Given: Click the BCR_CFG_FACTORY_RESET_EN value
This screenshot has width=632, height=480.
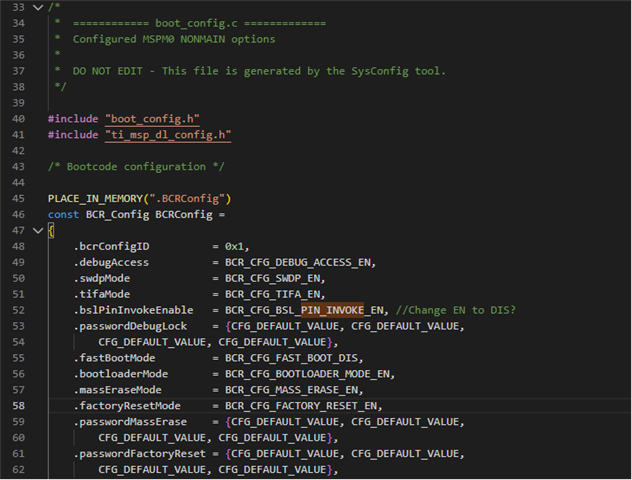Looking at the screenshot, I should pyautogui.click(x=303, y=406).
